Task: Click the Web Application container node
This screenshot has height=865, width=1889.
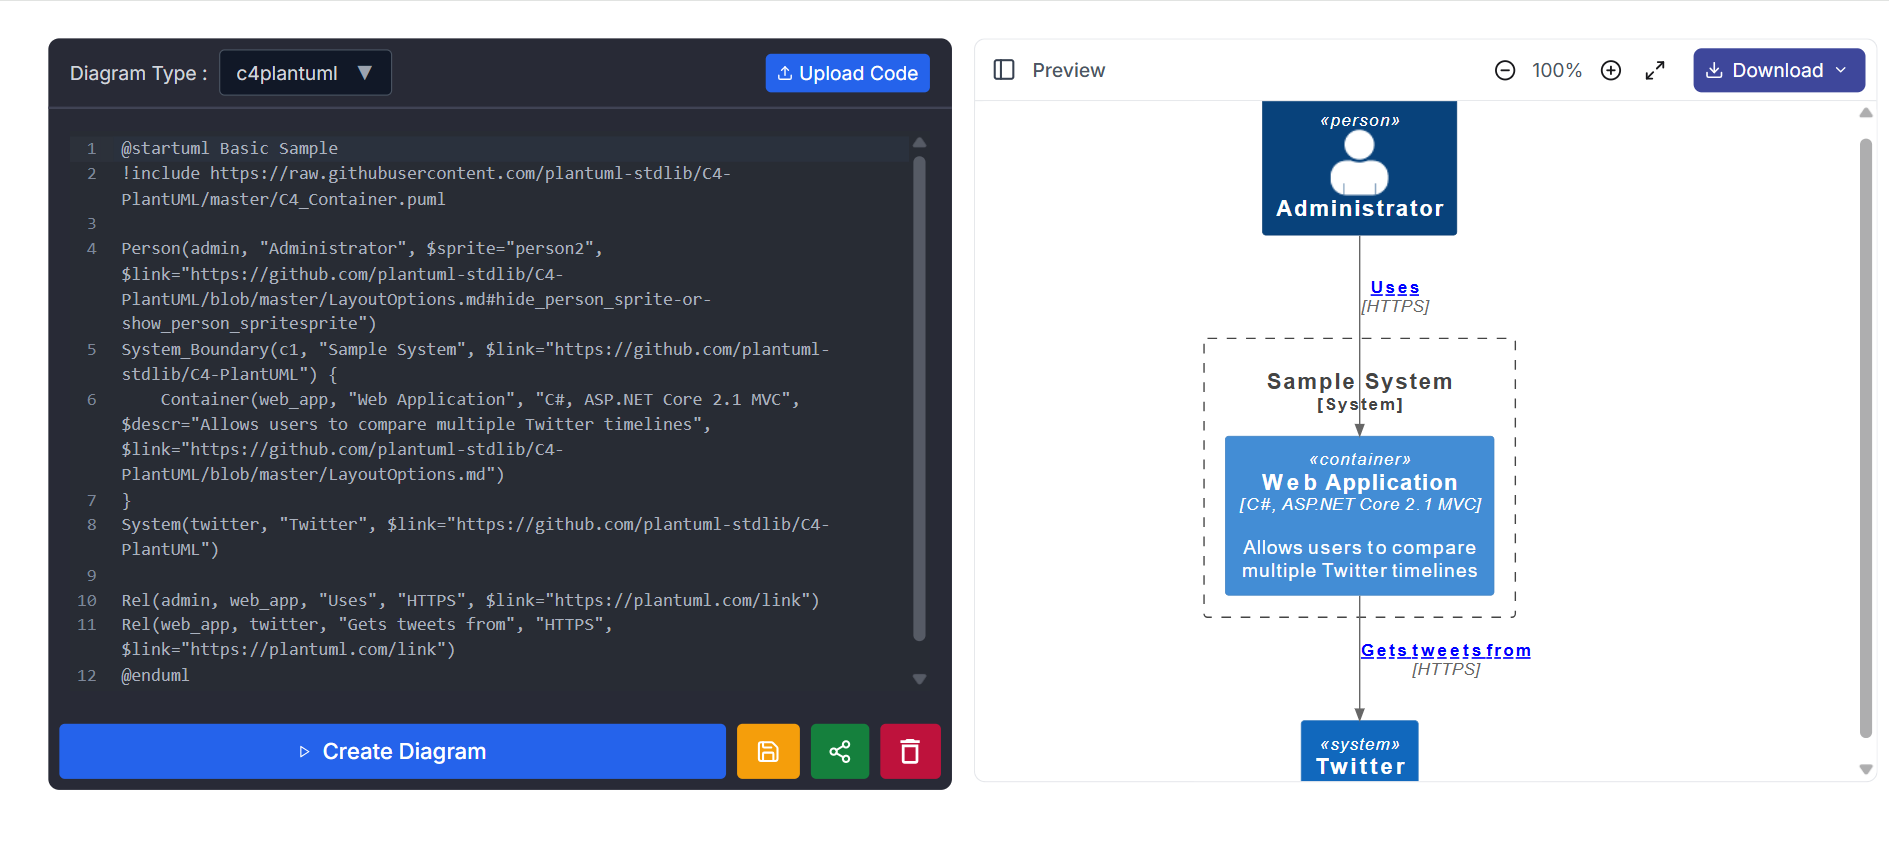Action: 1359,516
